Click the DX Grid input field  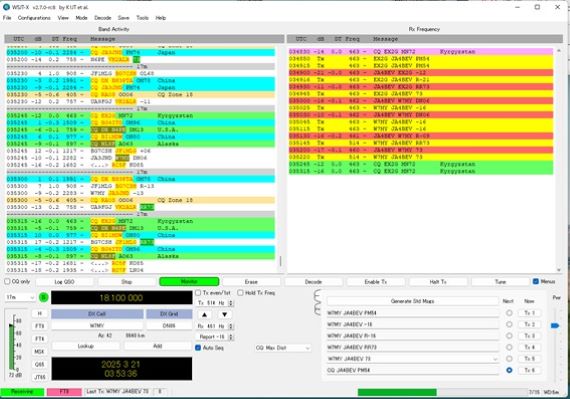tap(169, 326)
